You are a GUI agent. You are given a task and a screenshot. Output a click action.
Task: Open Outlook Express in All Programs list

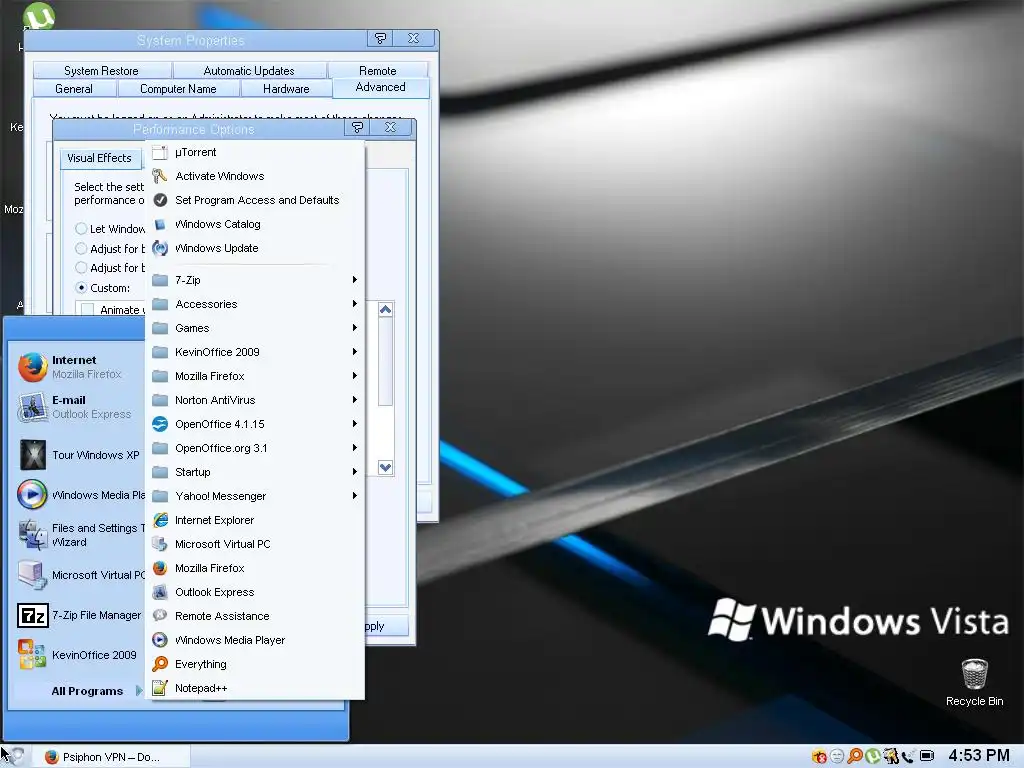[255, 592]
